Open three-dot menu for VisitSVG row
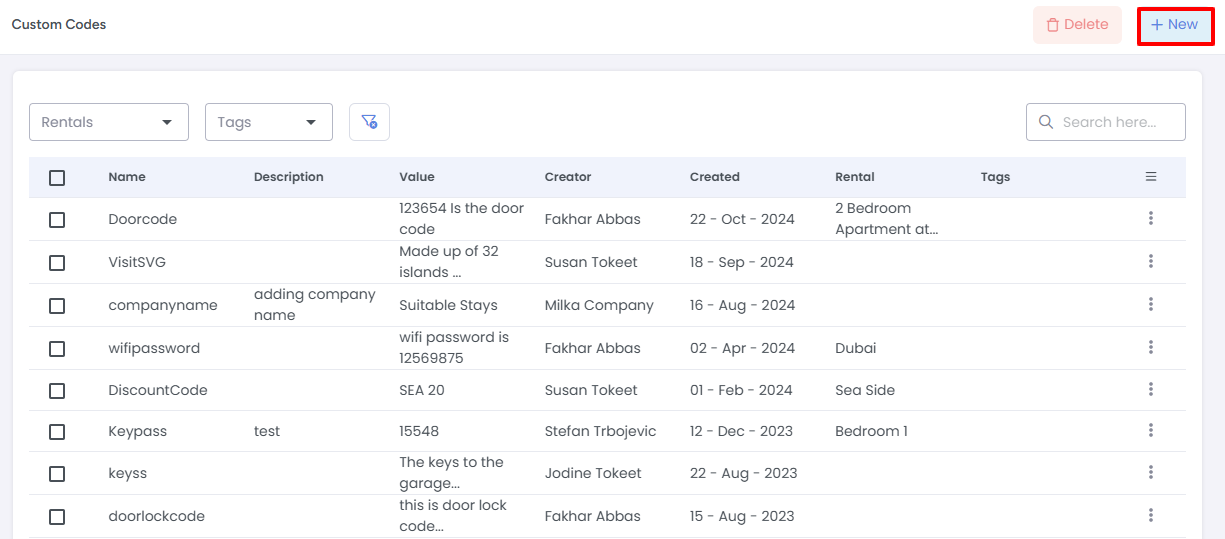This screenshot has height=539, width=1225. [1151, 262]
